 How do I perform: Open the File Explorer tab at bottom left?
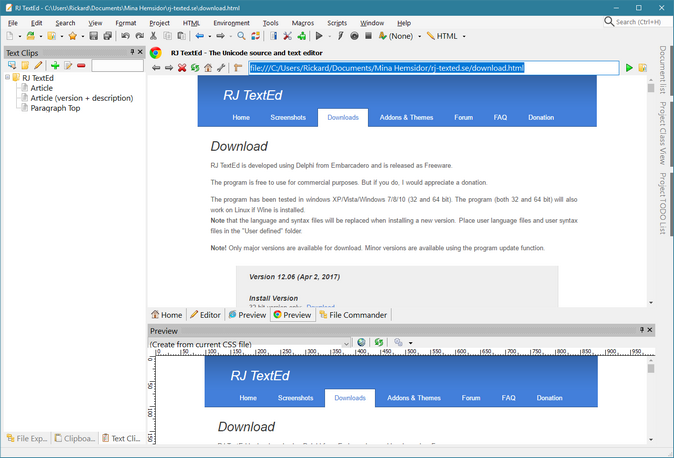coord(27,438)
